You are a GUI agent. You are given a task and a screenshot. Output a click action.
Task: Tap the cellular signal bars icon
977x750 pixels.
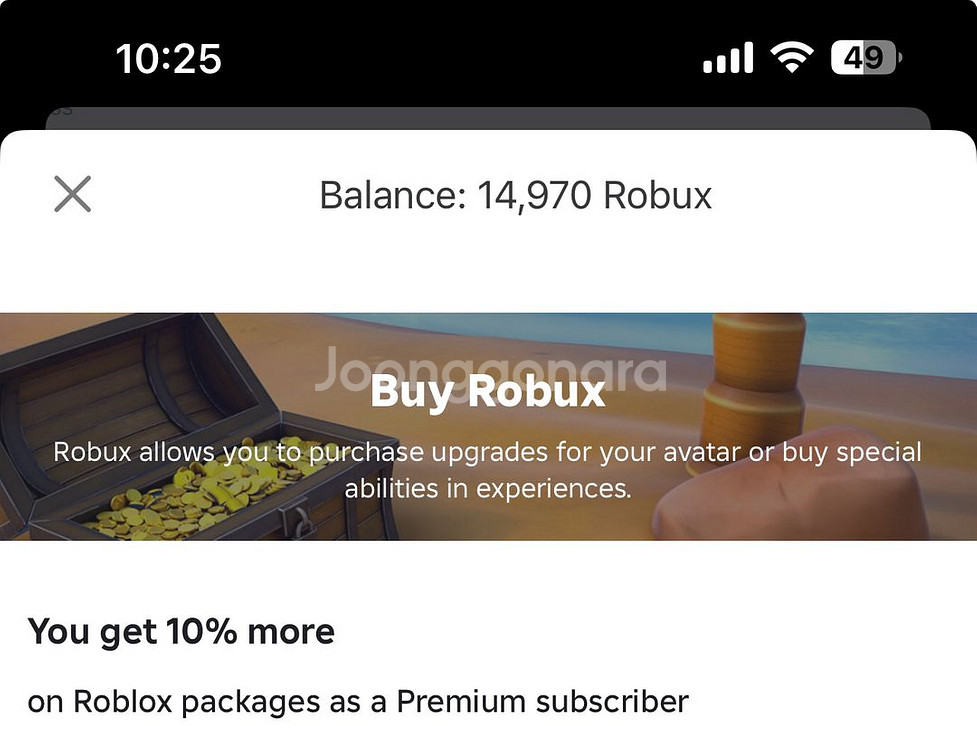click(x=727, y=59)
